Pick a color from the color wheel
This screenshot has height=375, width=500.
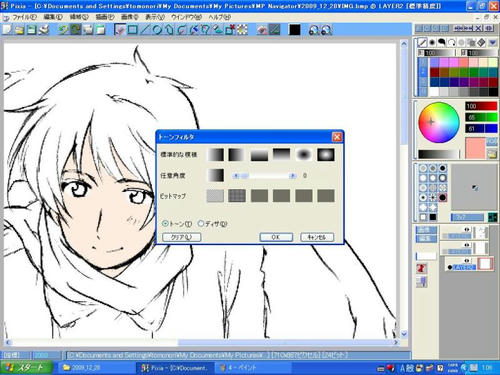(439, 122)
